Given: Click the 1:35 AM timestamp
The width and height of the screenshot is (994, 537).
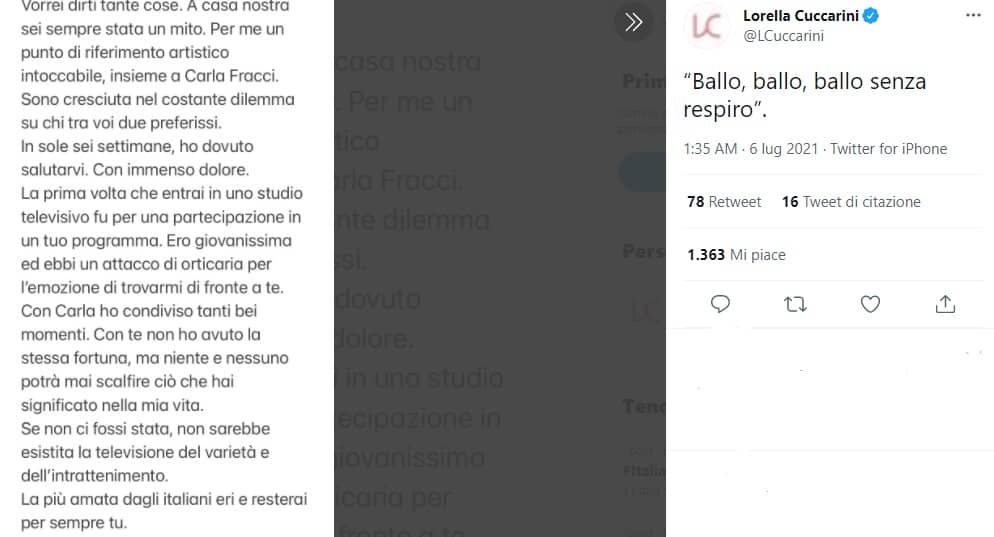Looking at the screenshot, I should click(x=710, y=149).
